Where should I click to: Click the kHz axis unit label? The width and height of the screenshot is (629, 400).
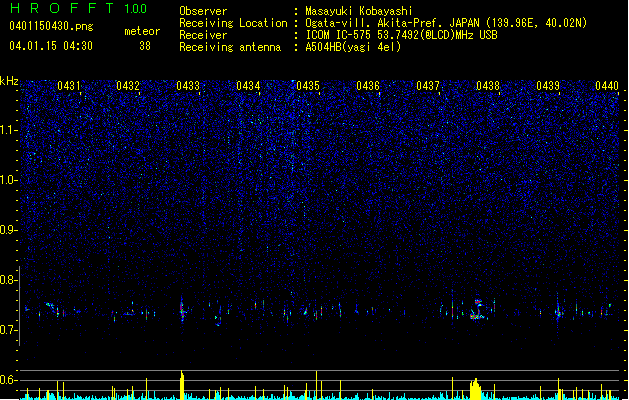point(9,81)
